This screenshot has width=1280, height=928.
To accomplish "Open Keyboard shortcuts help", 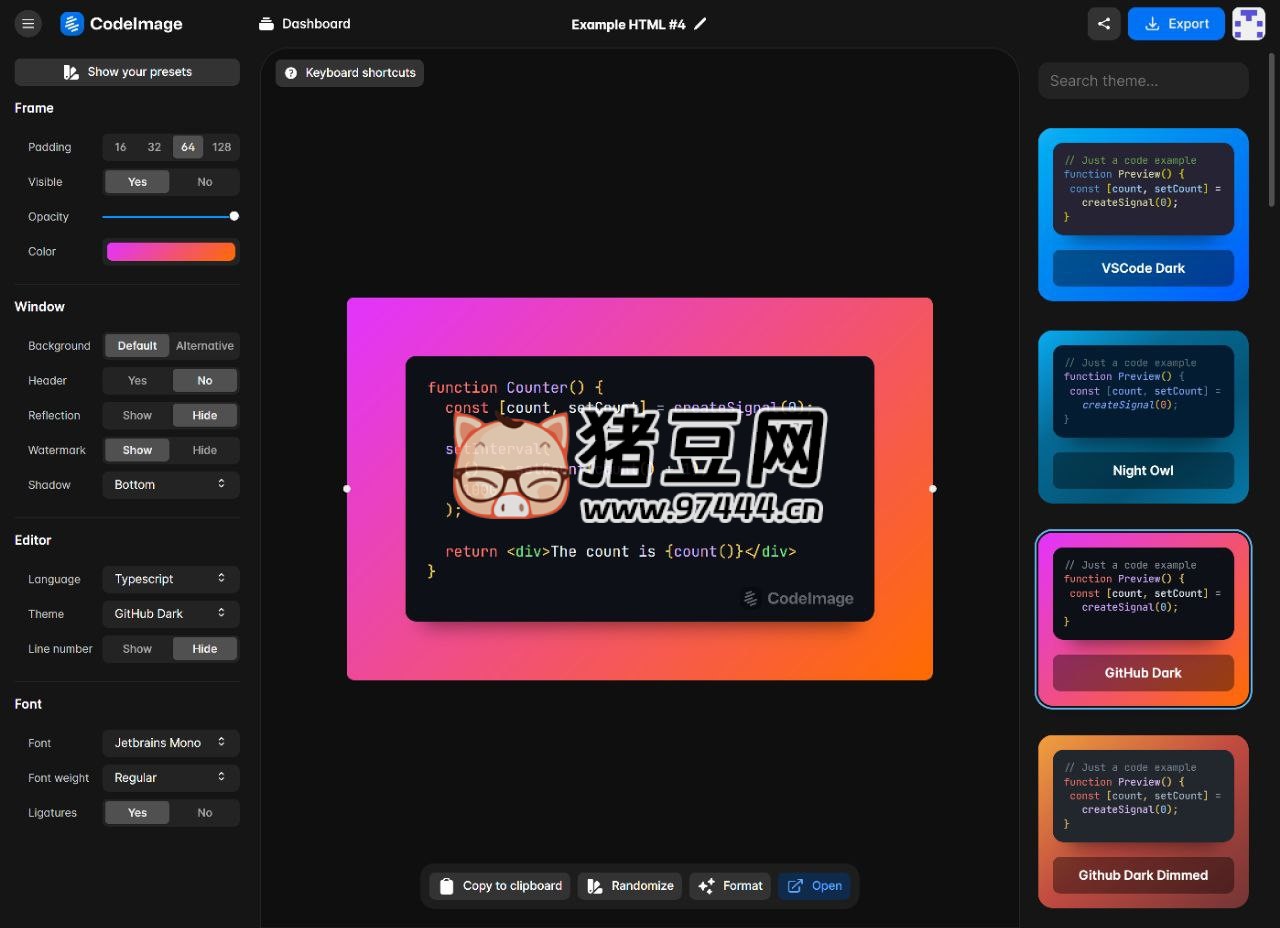I will [349, 72].
